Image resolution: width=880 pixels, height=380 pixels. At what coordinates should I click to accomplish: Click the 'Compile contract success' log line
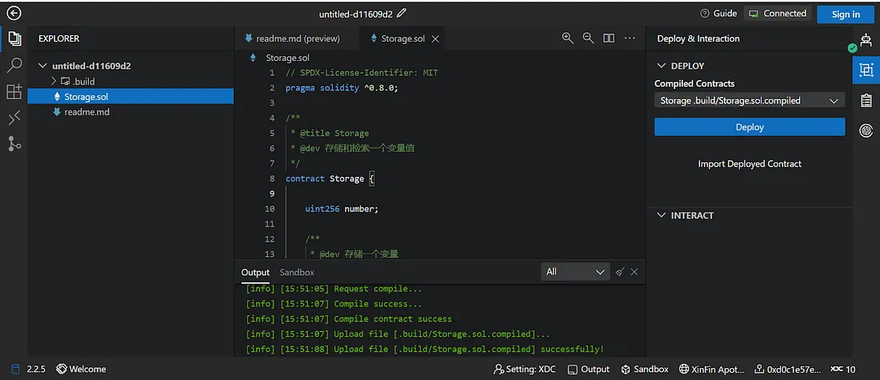349,319
